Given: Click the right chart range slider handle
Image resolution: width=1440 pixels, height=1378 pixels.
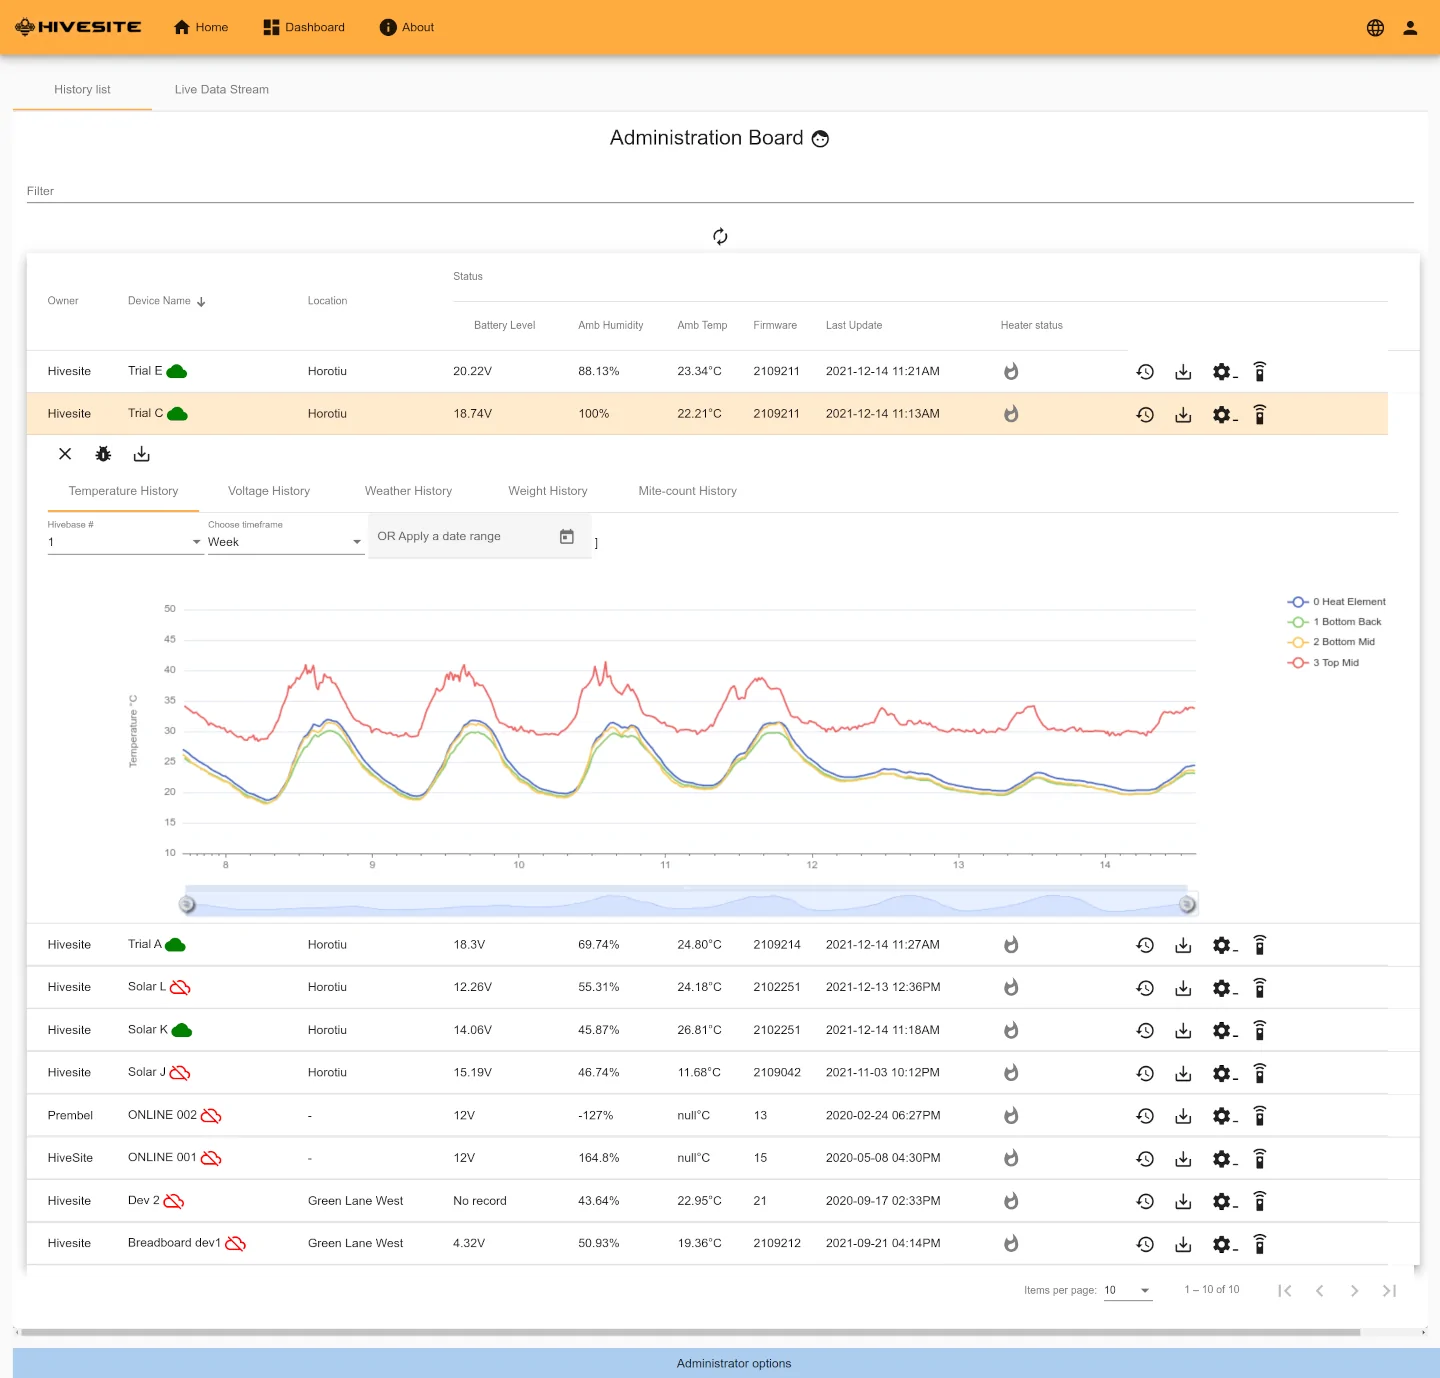Looking at the screenshot, I should (x=1187, y=905).
